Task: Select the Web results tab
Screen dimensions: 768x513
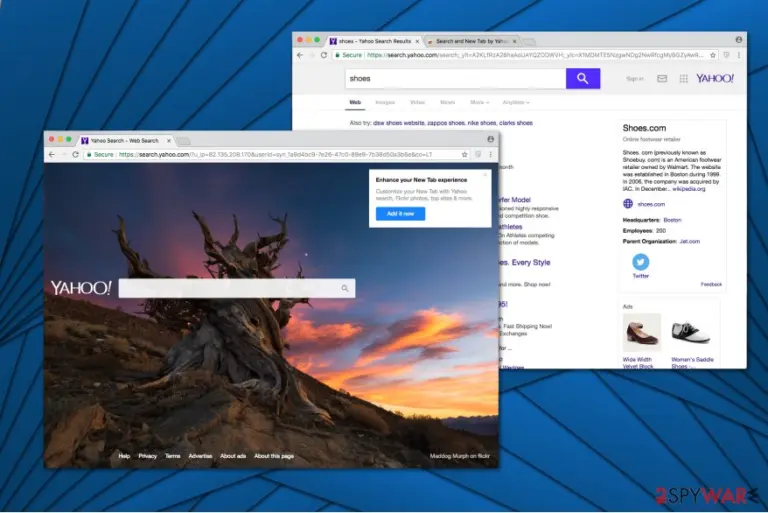Action: pos(355,102)
